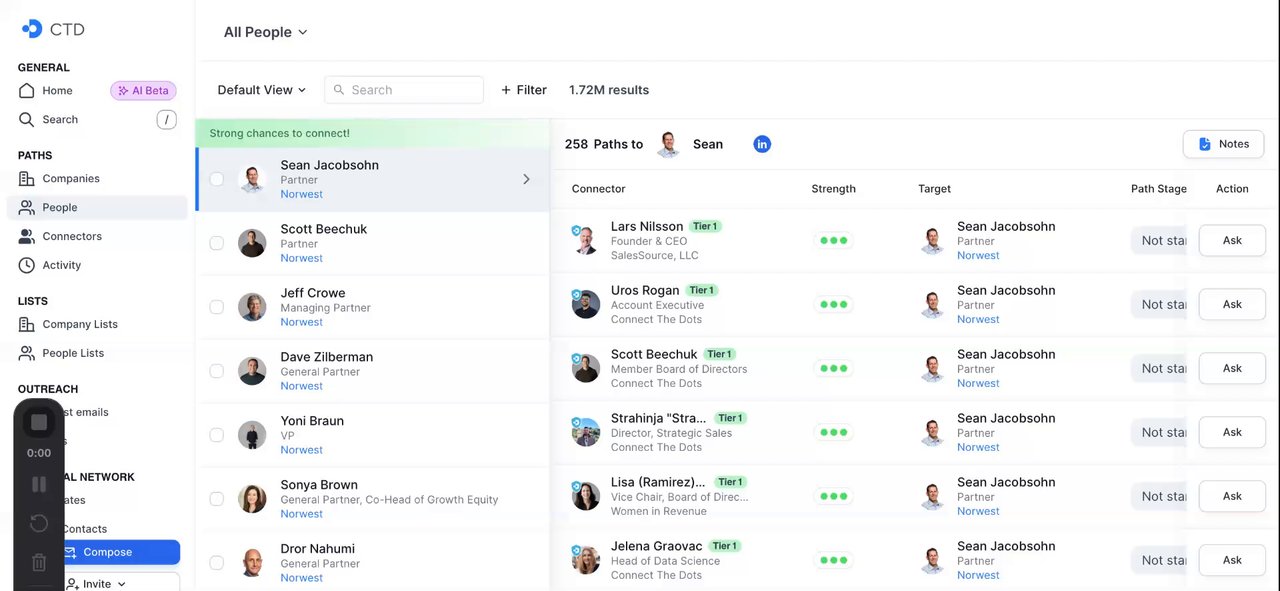Click the Connector column header
Image resolution: width=1280 pixels, height=591 pixels.
598,189
